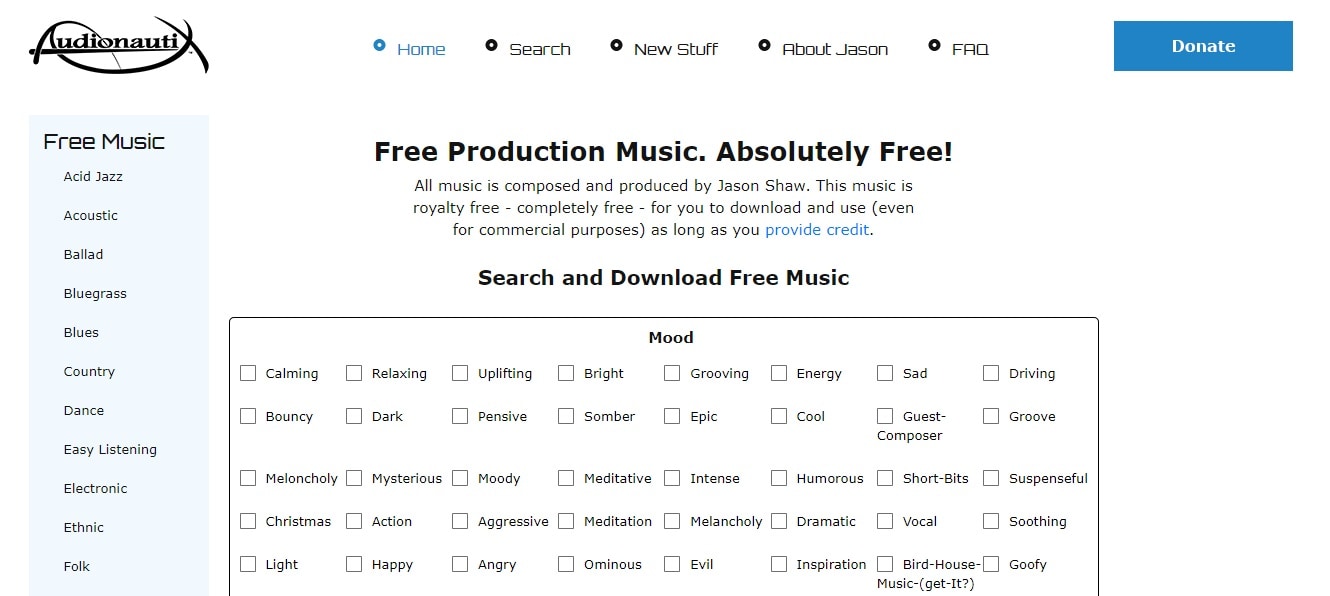The width and height of the screenshot is (1330, 596).
Task: Enable the Calming mood checkbox
Action: (x=248, y=373)
